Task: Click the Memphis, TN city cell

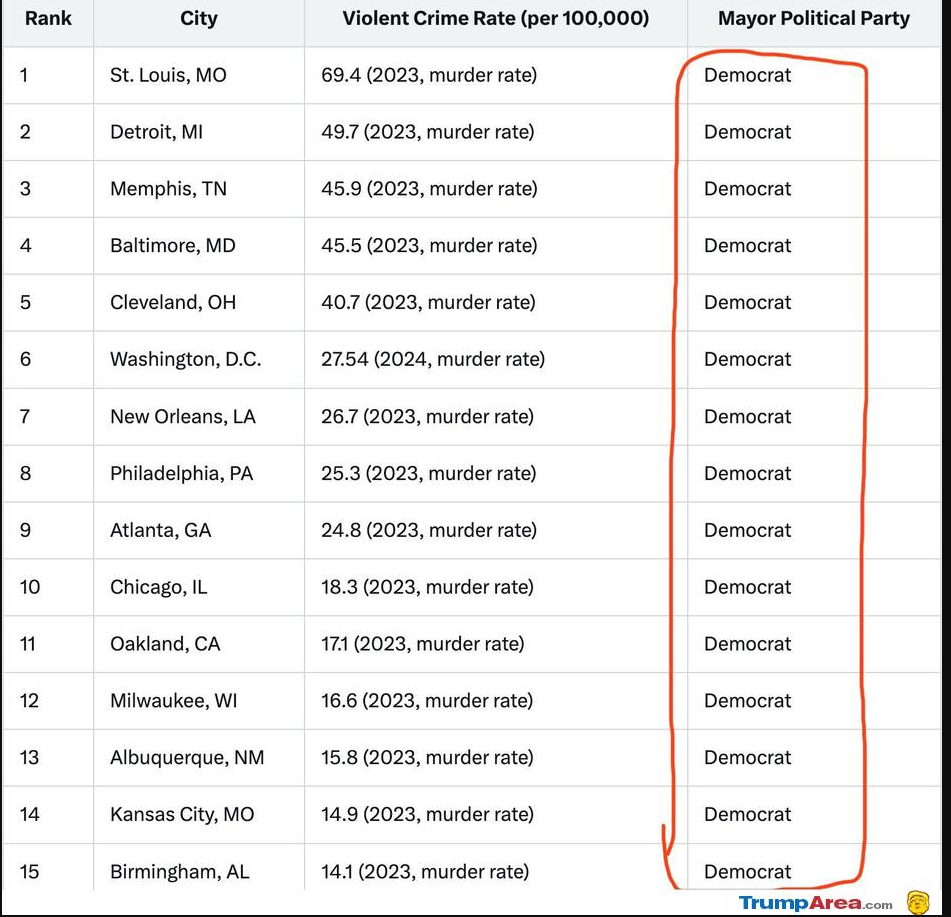Action: click(x=199, y=189)
